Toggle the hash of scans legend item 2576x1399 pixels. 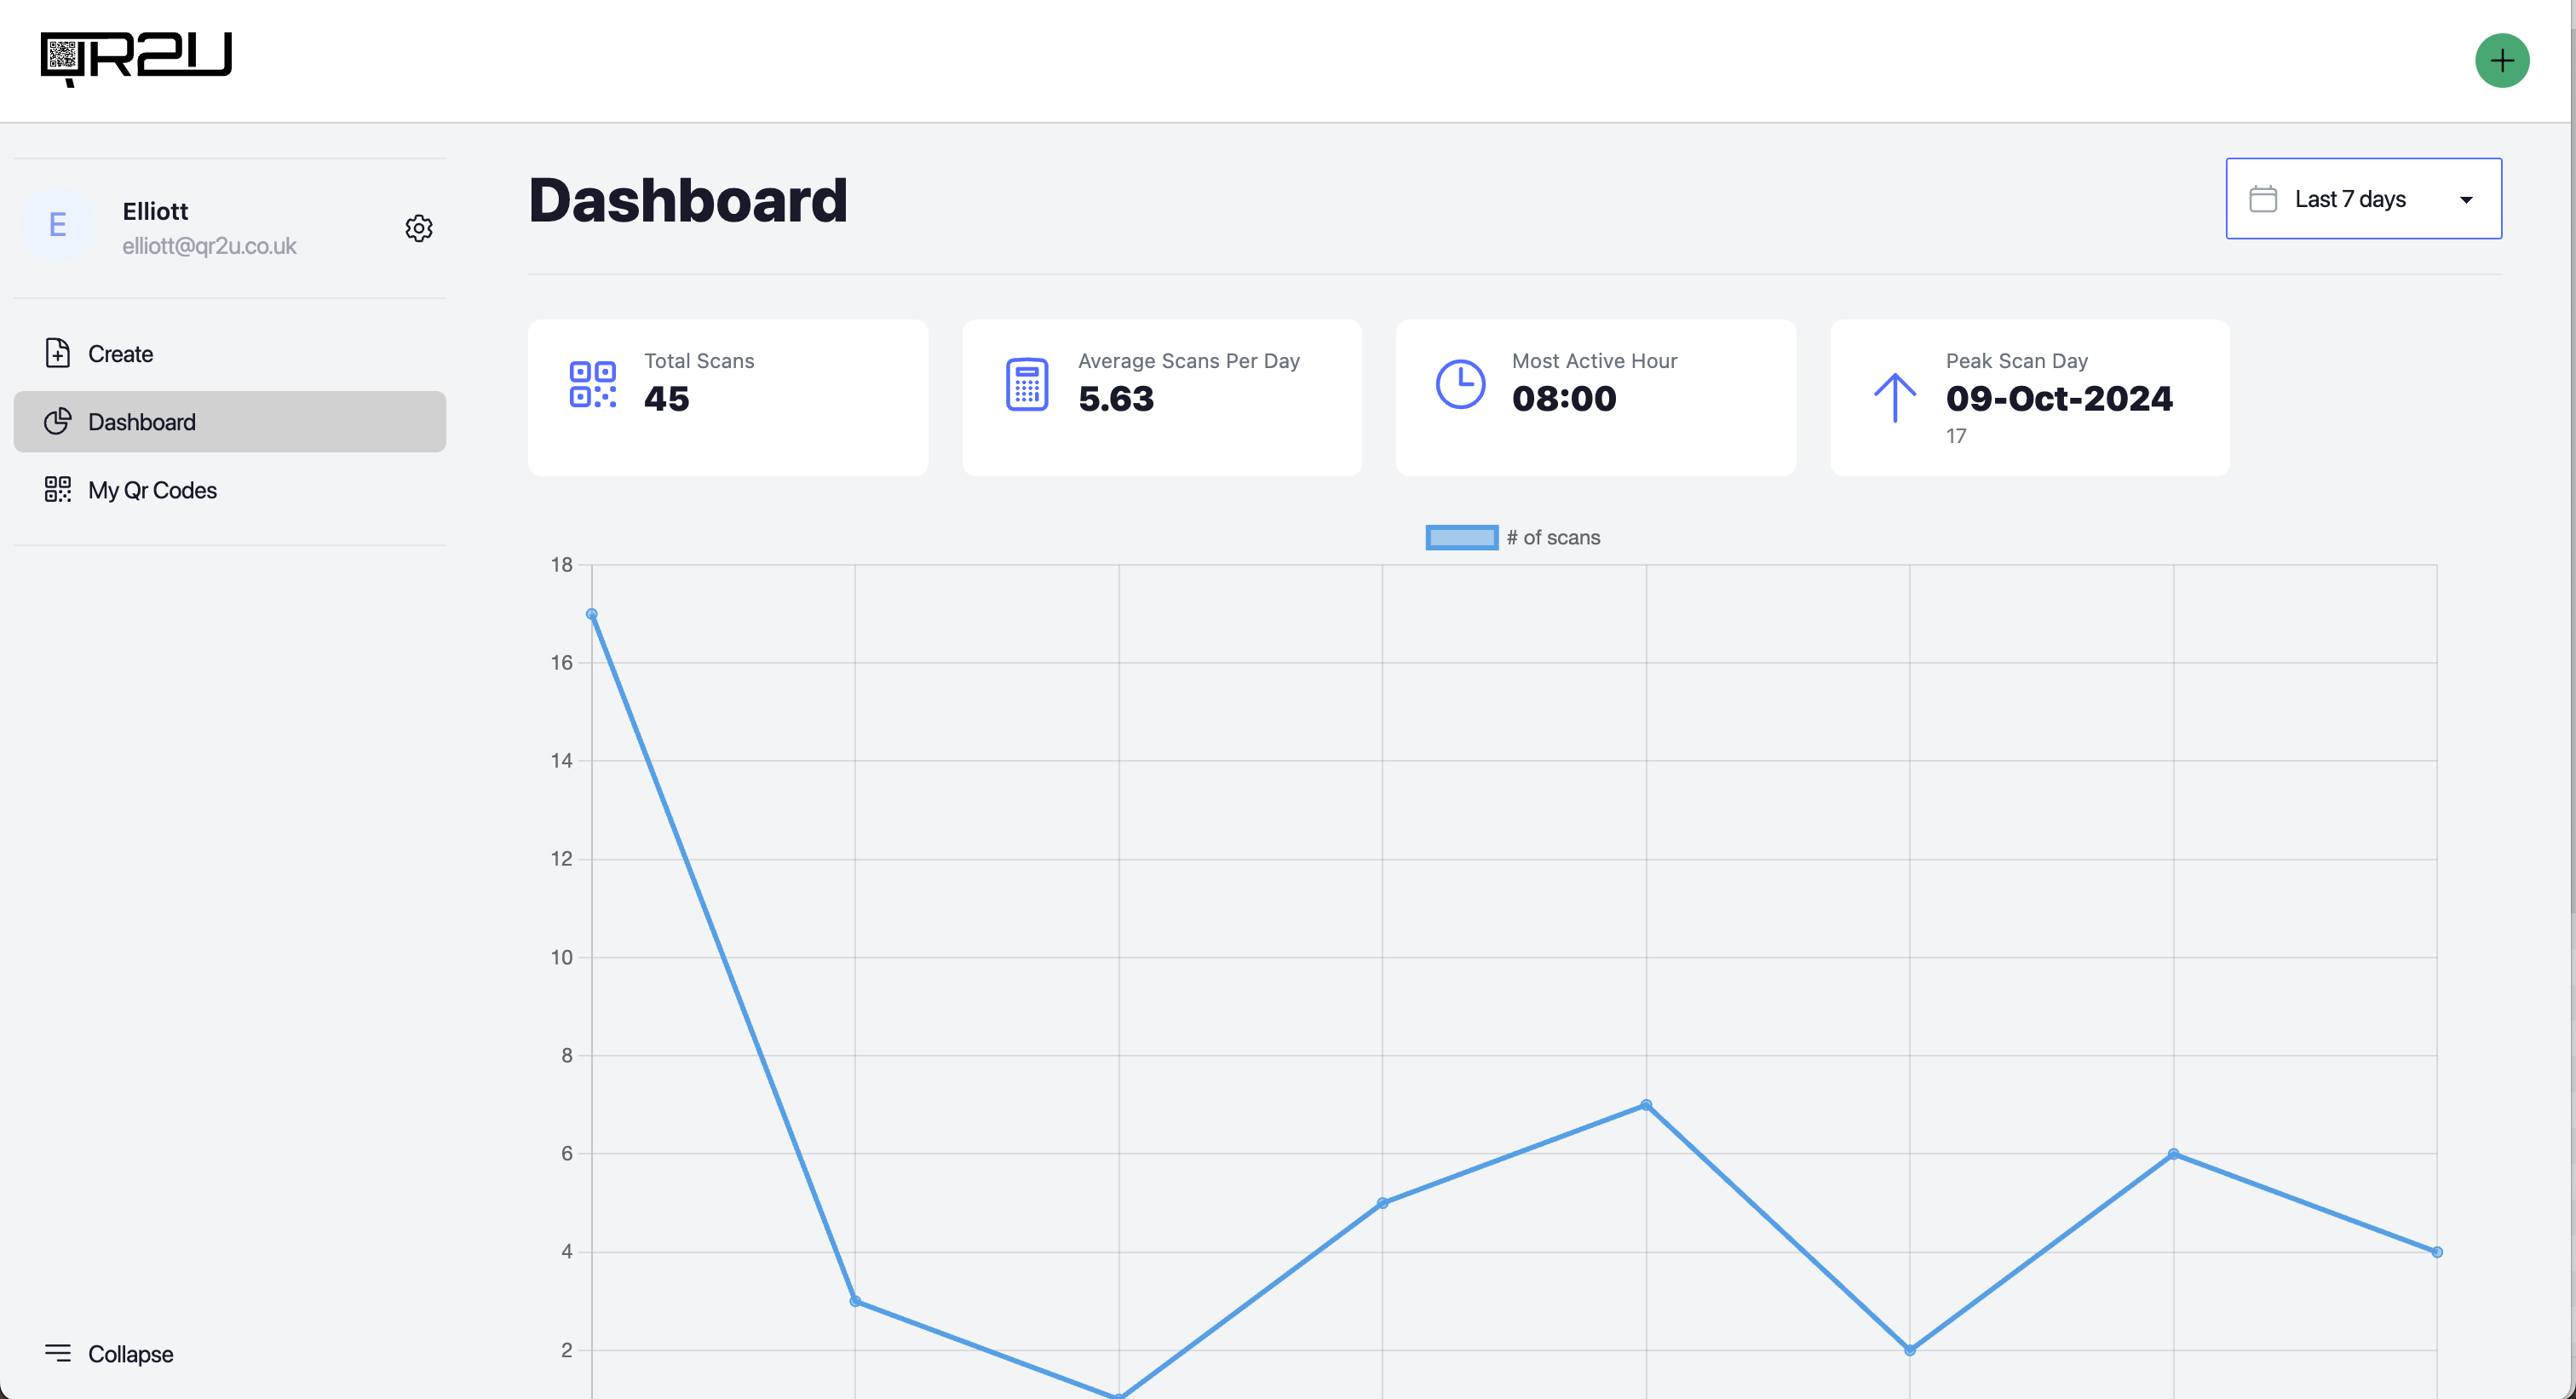[1512, 538]
